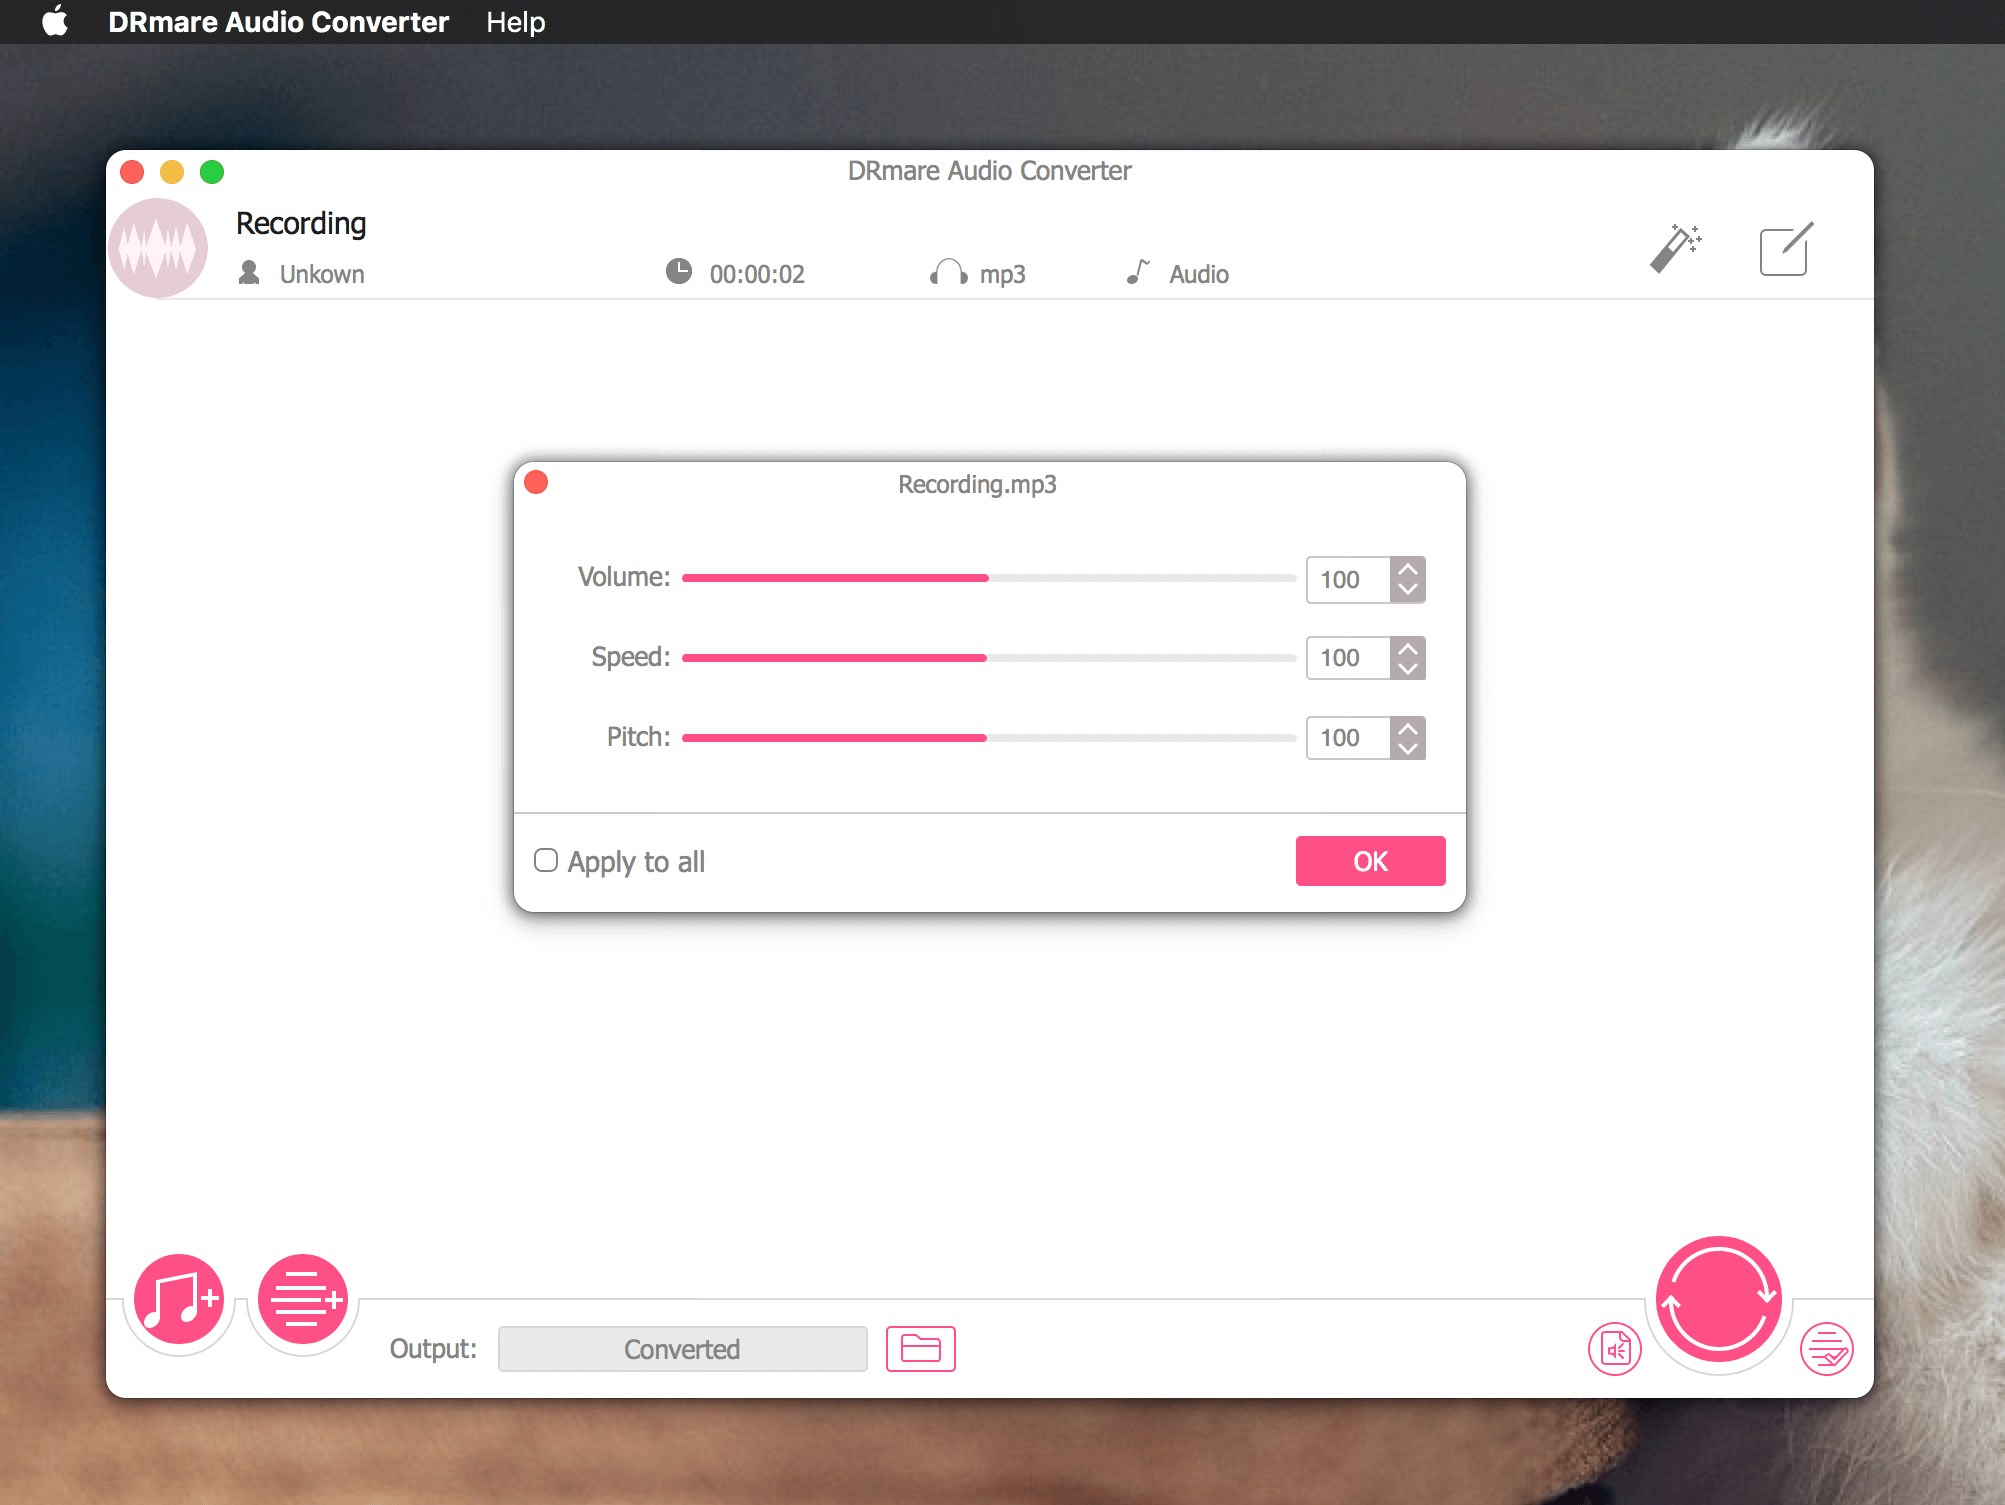
Task: Click the Recording waveform thumbnail
Action: [158, 248]
